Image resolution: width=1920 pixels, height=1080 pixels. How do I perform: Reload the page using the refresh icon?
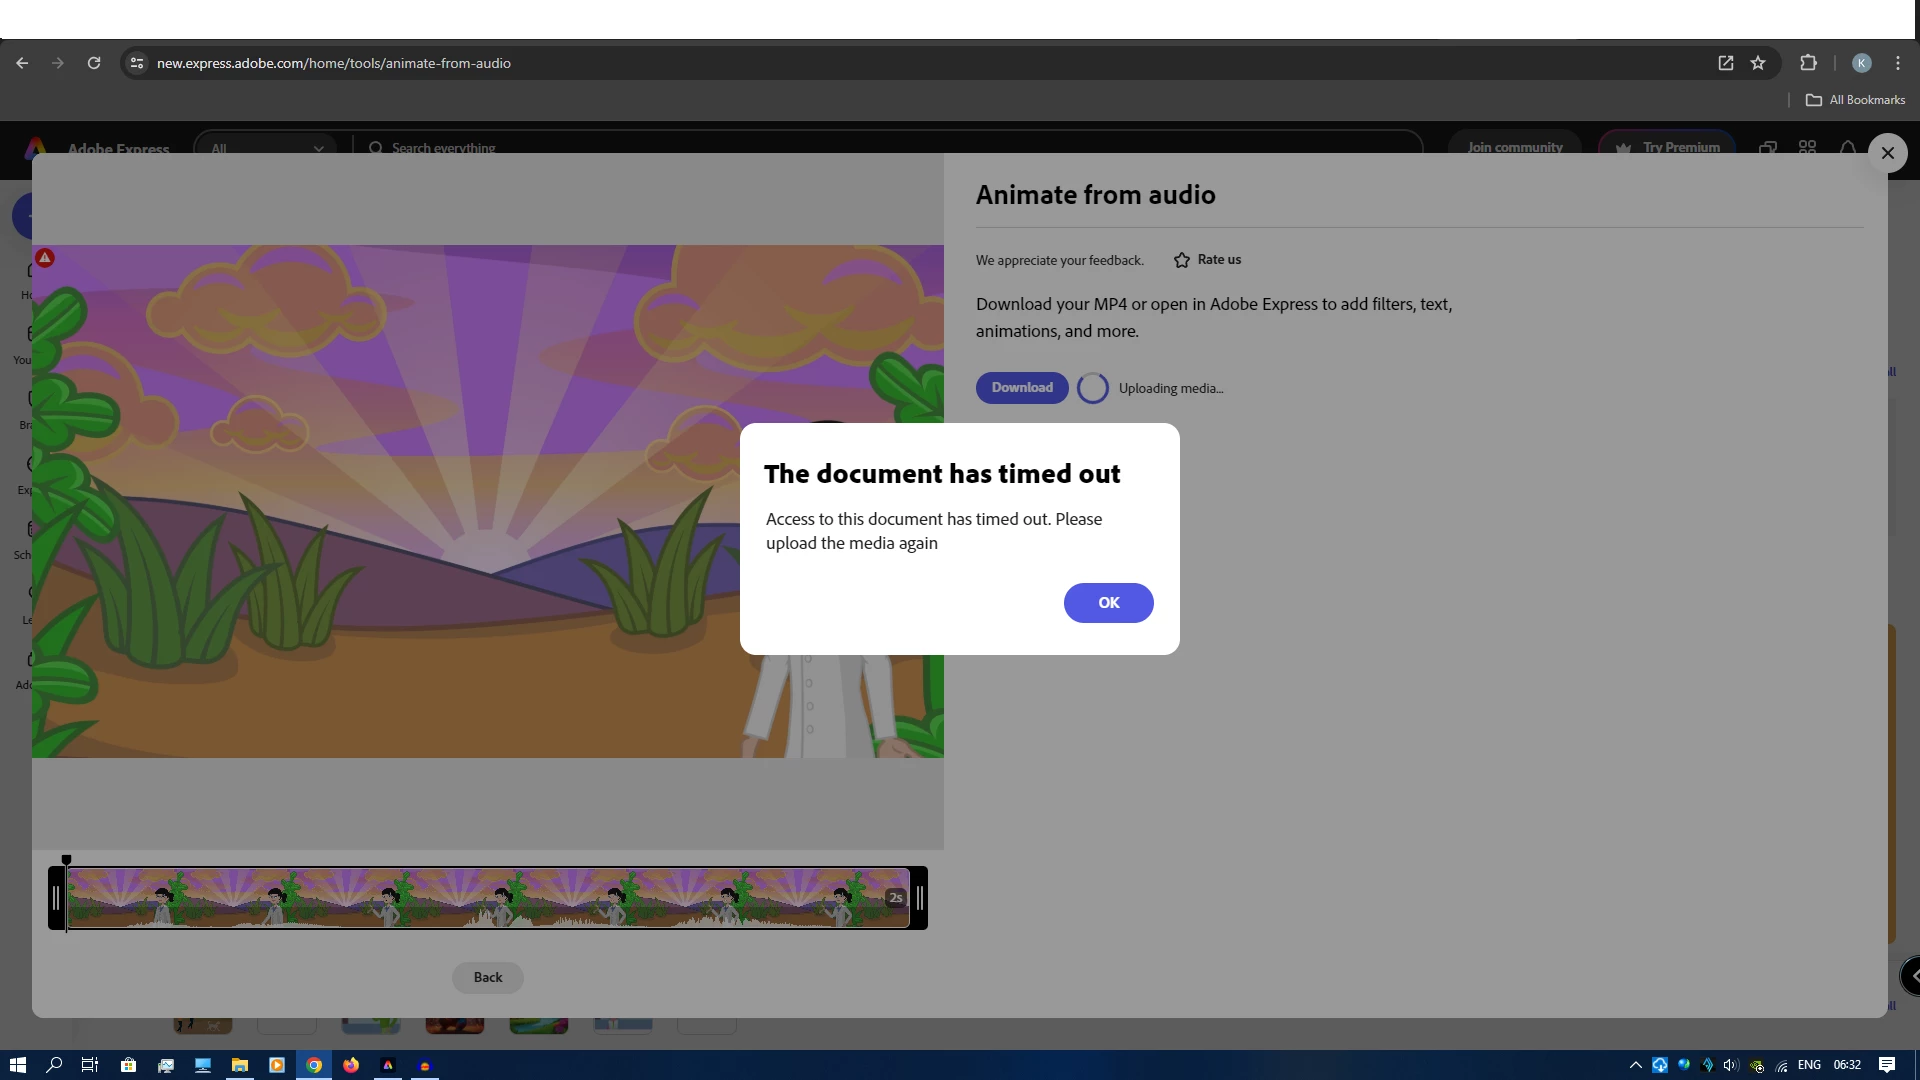click(x=94, y=63)
